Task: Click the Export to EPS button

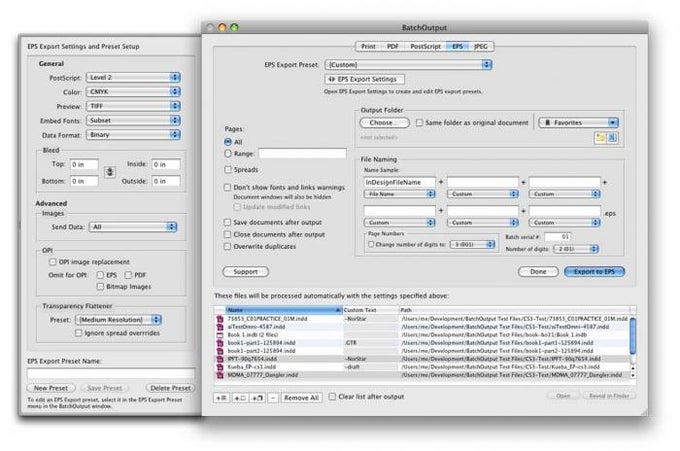Action: tap(594, 271)
